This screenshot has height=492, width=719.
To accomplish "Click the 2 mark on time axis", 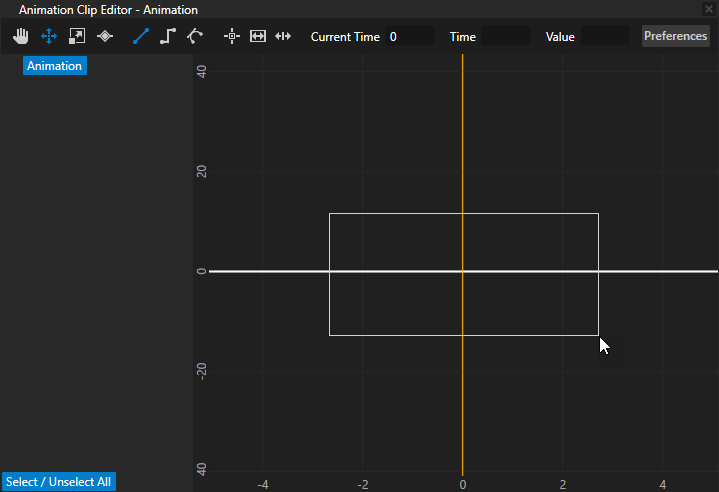I will (563, 484).
